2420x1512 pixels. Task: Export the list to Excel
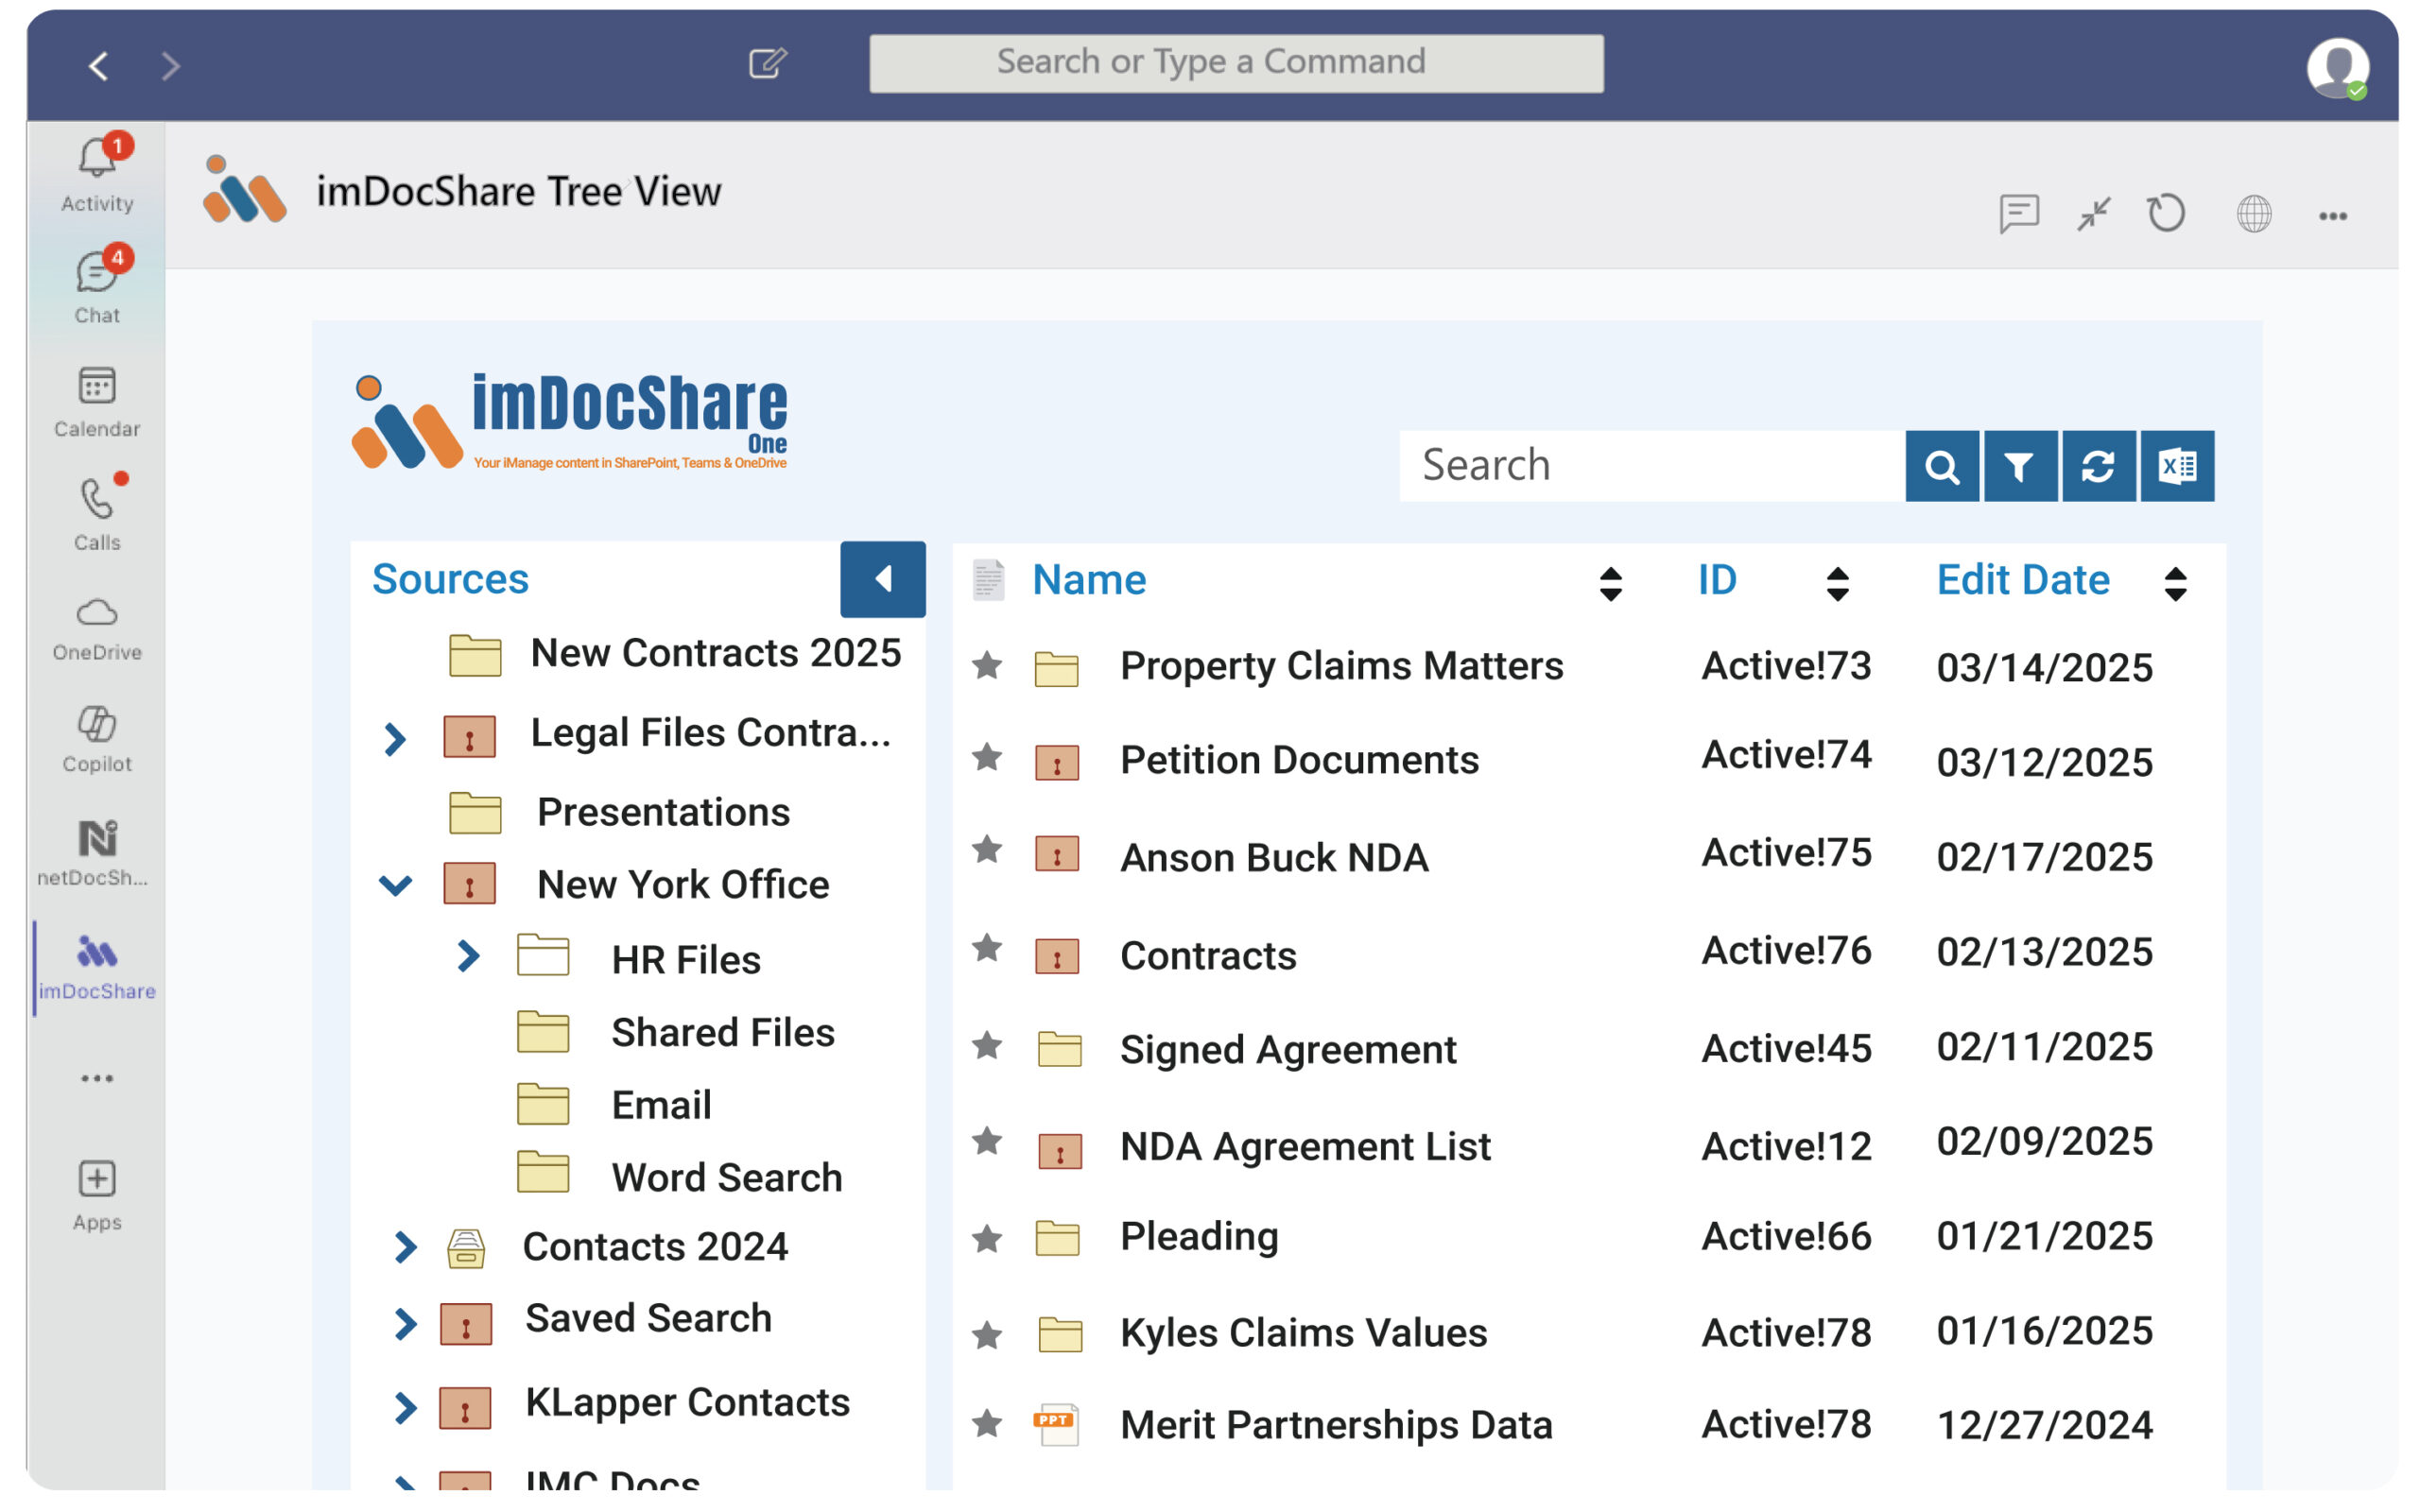(2177, 466)
